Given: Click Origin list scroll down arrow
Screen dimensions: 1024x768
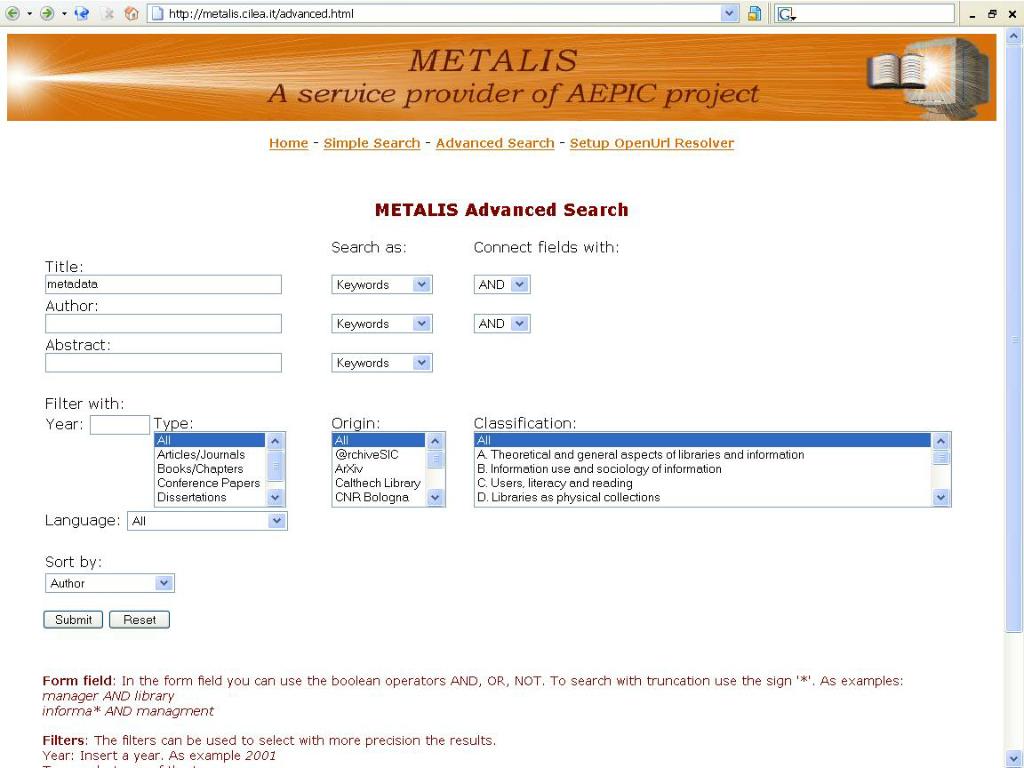Looking at the screenshot, I should click(435, 498).
